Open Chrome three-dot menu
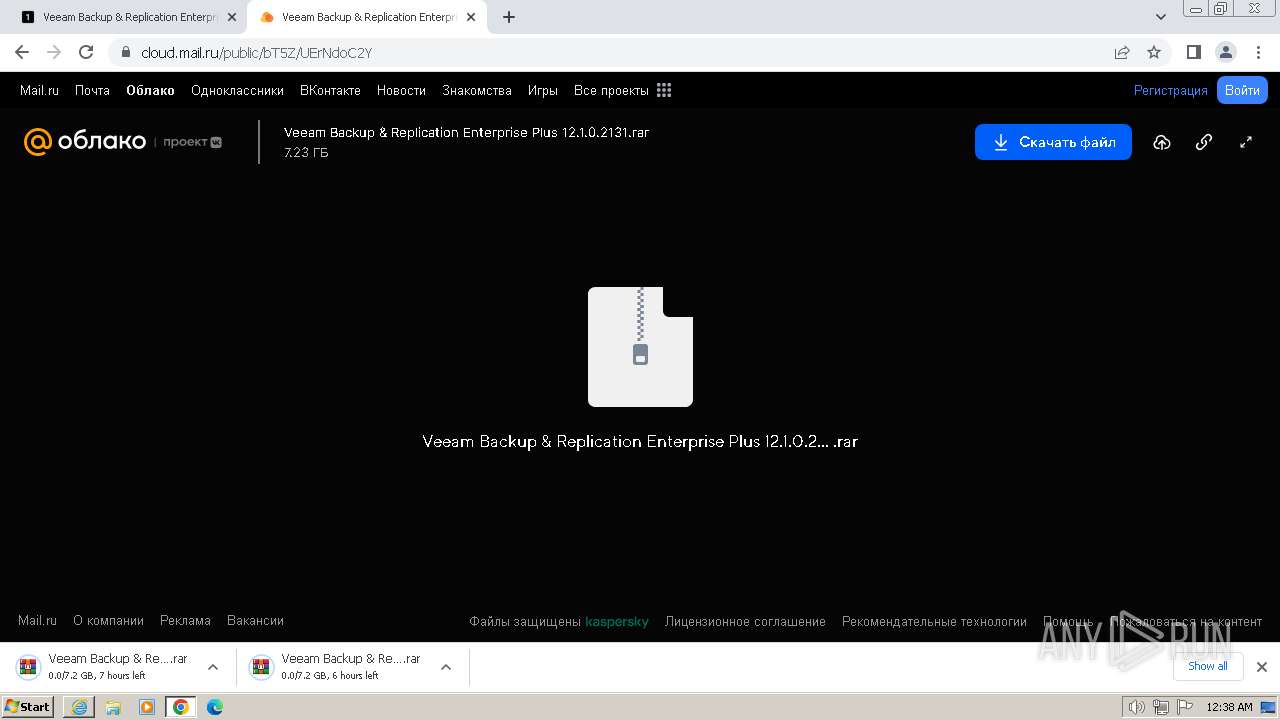 coord(1258,52)
